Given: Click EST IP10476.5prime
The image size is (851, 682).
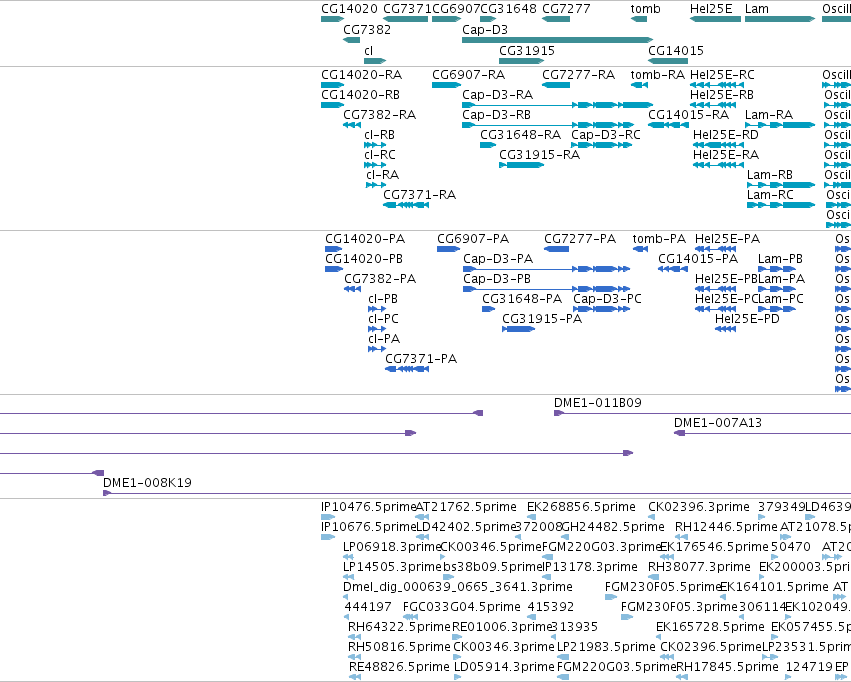Looking at the screenshot, I should click(x=369, y=507).
